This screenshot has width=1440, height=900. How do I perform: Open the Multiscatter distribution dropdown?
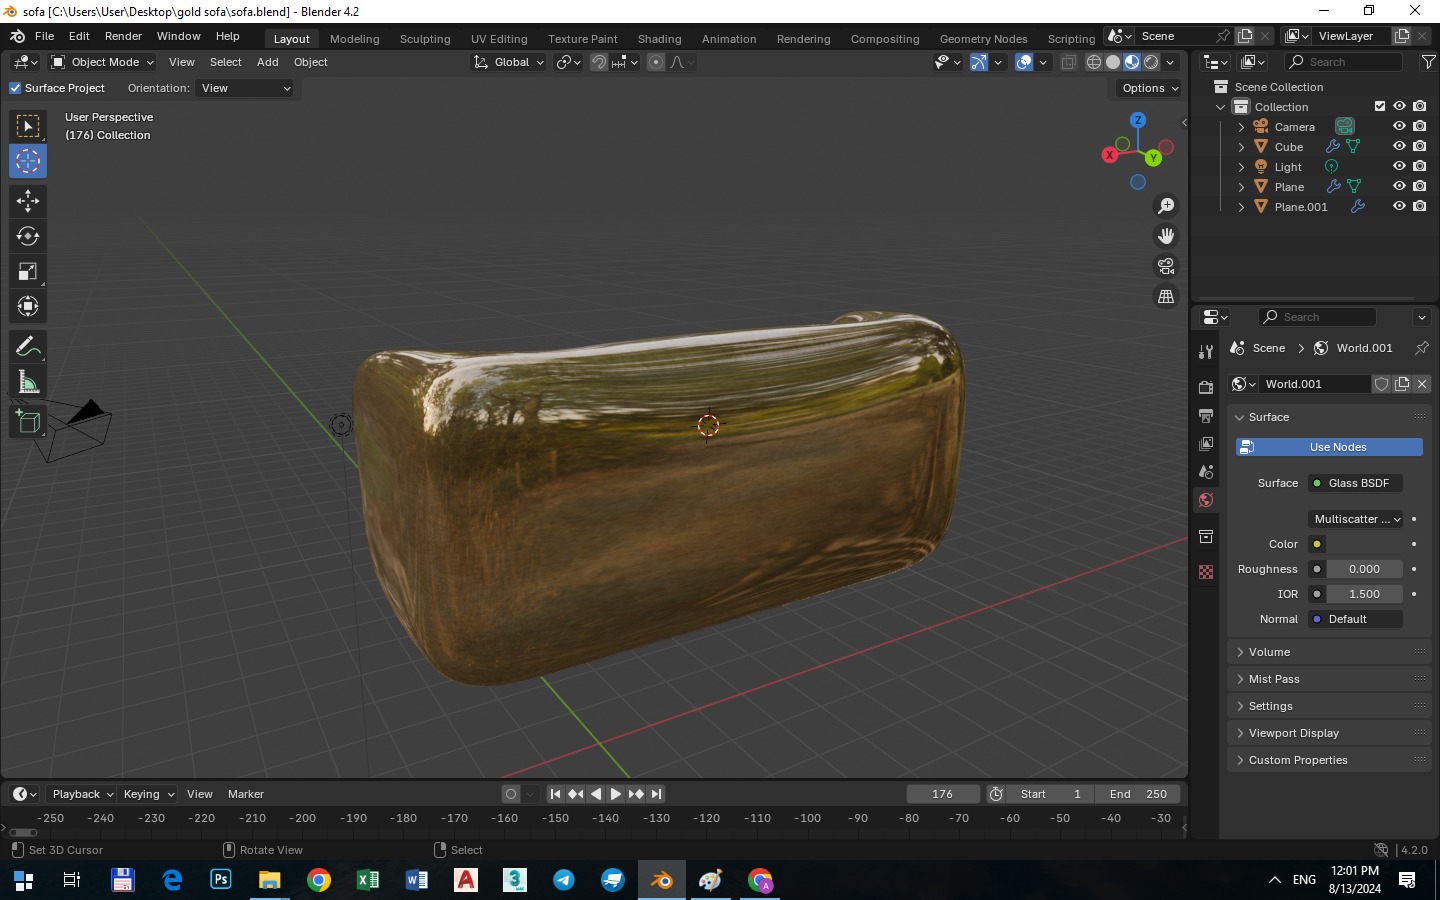(x=1356, y=519)
